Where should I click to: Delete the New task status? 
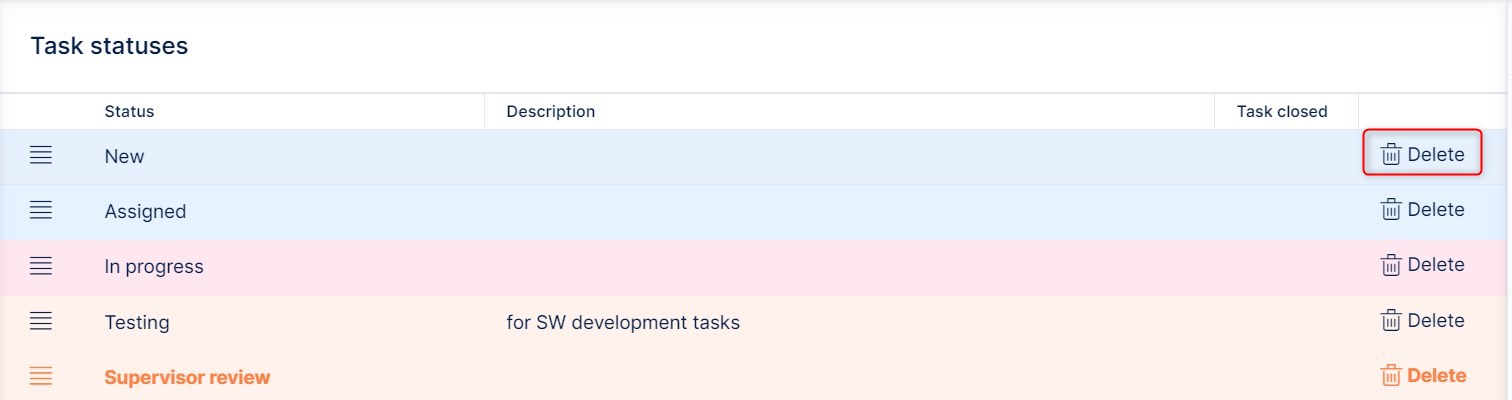(x=1422, y=155)
